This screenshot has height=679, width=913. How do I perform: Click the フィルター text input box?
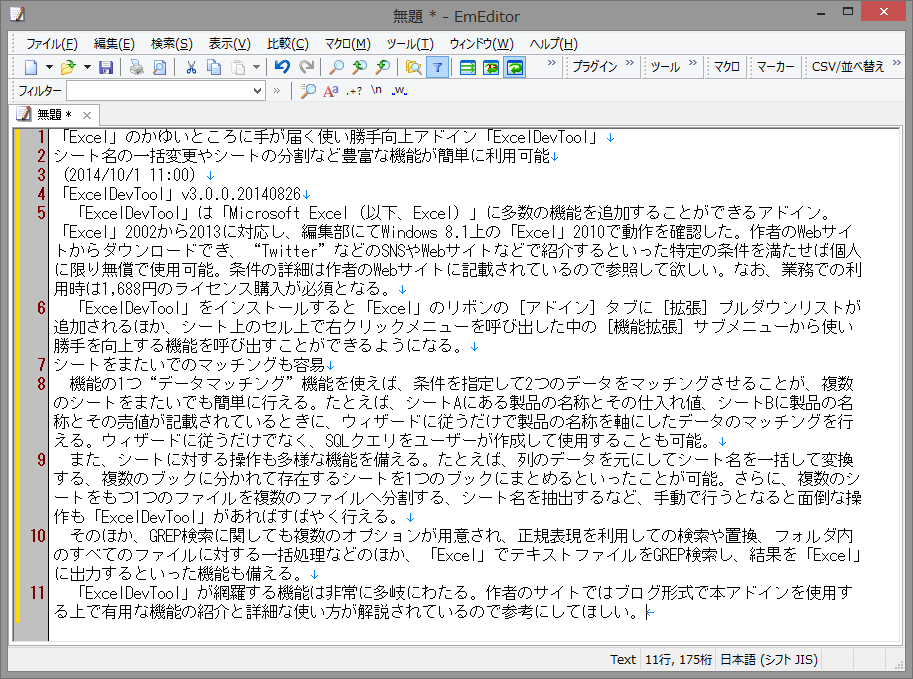click(x=160, y=91)
